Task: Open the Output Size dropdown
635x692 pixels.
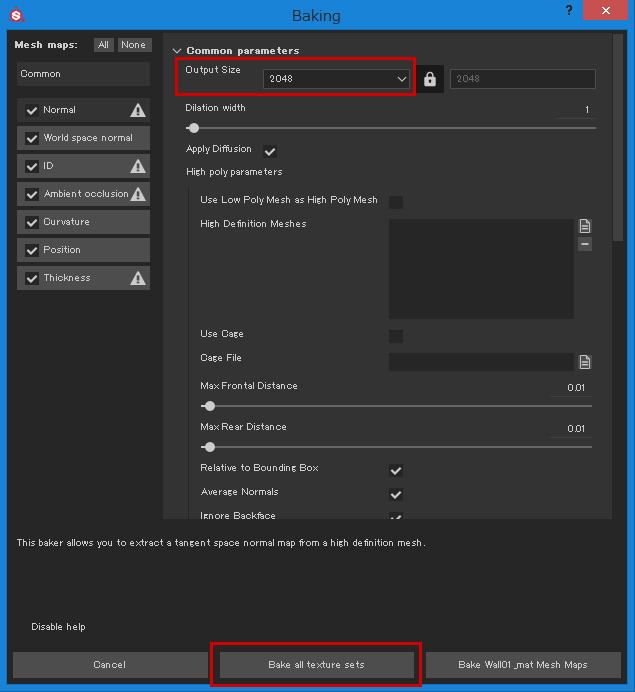Action: coord(336,79)
